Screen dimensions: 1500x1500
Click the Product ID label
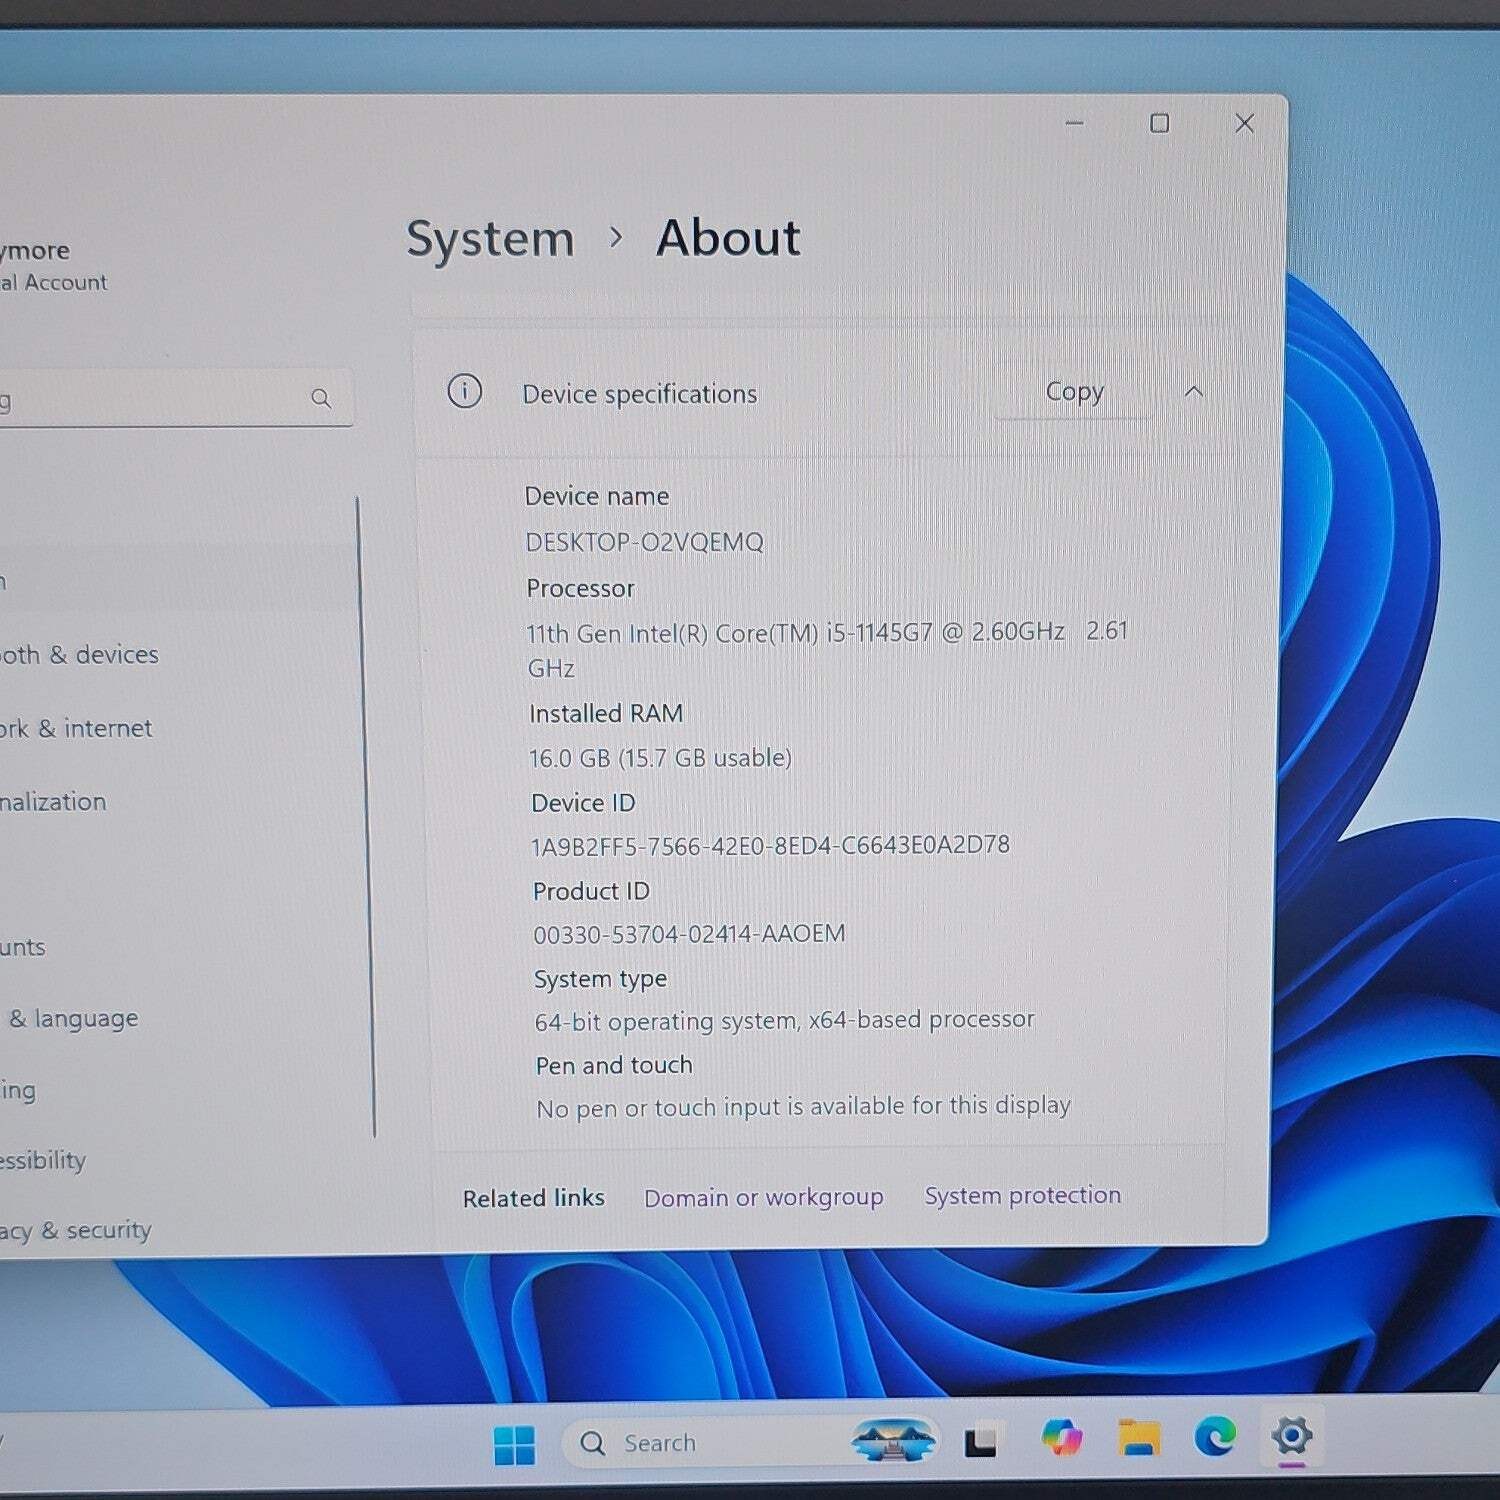(x=591, y=891)
